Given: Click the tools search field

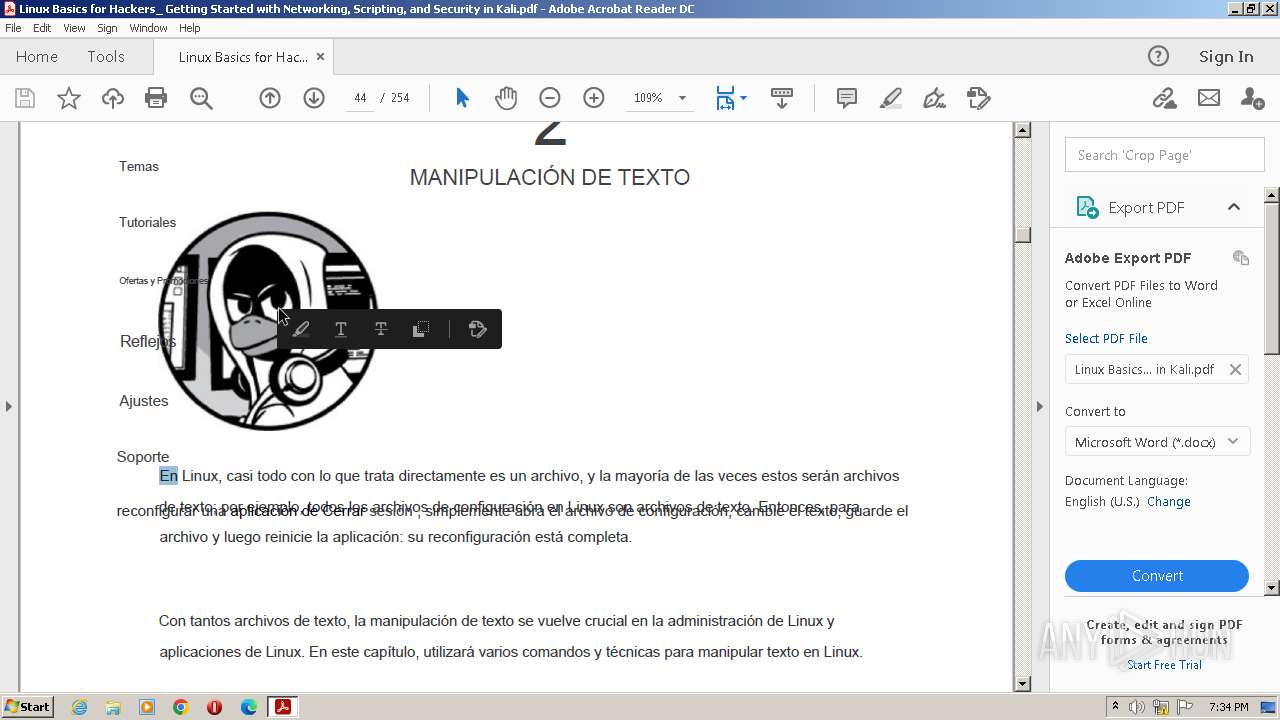Looking at the screenshot, I should (1165, 155).
